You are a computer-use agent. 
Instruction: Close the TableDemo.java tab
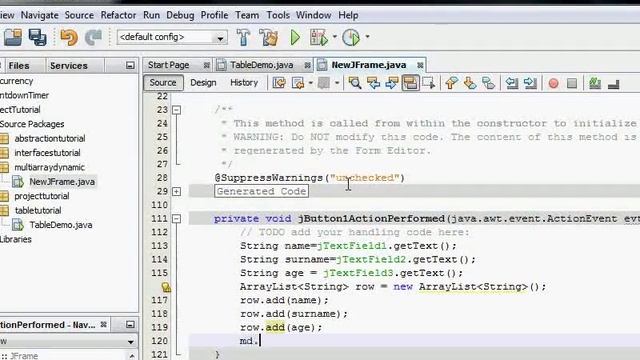pos(307,65)
